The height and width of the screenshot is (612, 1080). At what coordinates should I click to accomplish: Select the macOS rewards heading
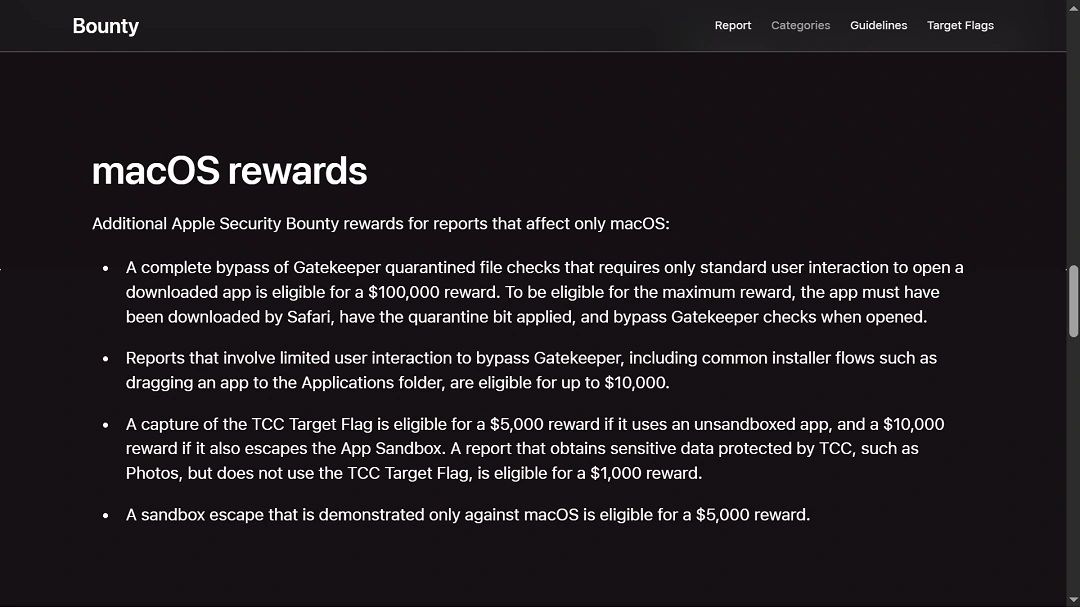[229, 170]
